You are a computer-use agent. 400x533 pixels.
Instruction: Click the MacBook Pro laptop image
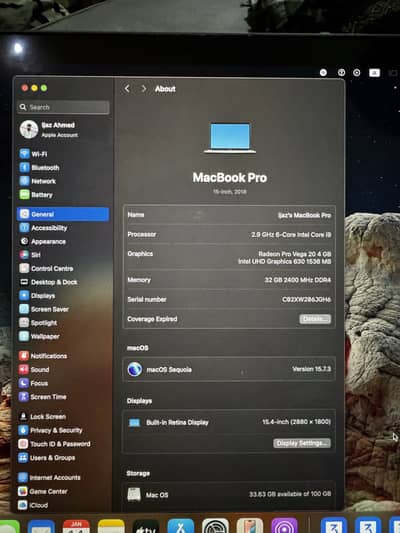point(230,138)
